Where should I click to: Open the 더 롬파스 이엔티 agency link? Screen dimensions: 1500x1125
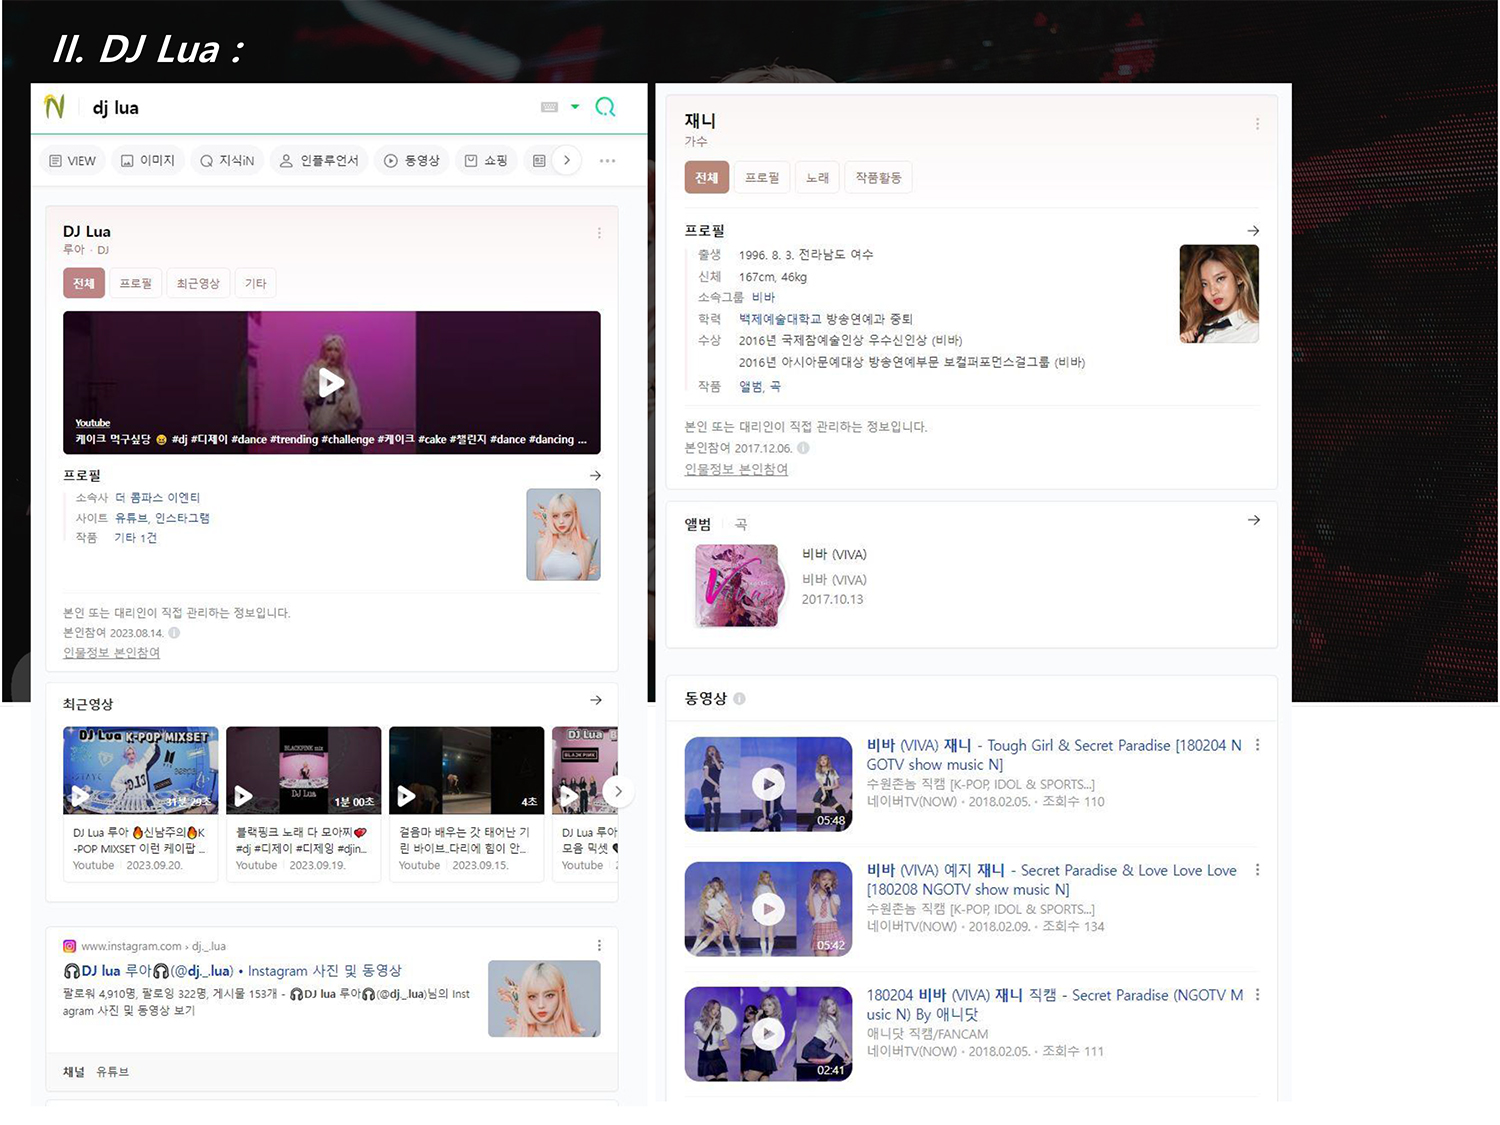point(157,497)
